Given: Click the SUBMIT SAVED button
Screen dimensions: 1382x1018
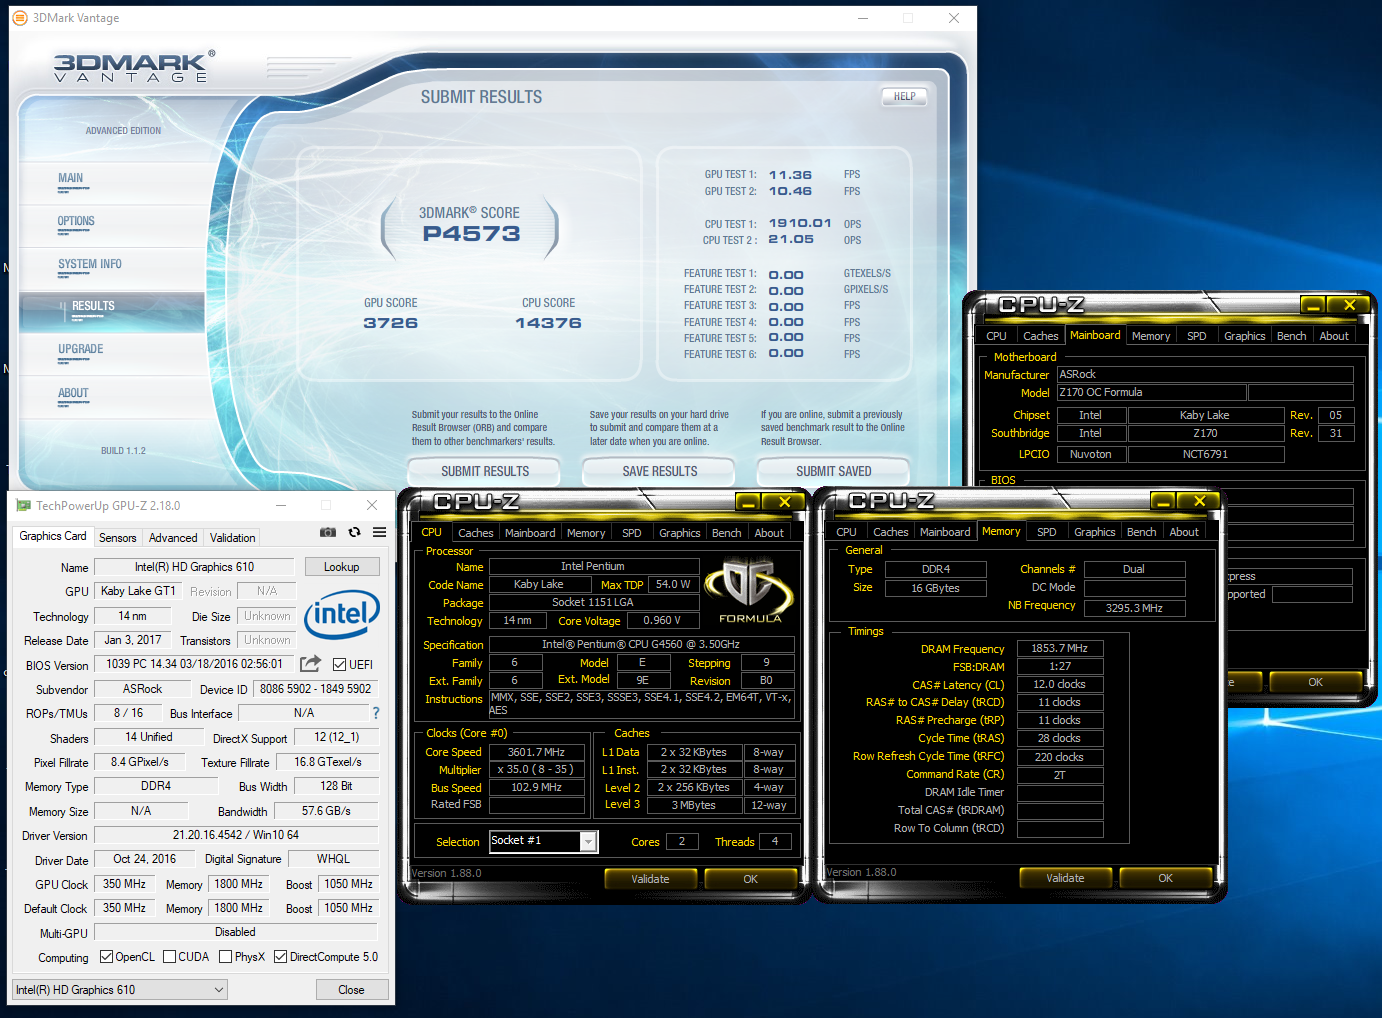Looking at the screenshot, I should [834, 471].
